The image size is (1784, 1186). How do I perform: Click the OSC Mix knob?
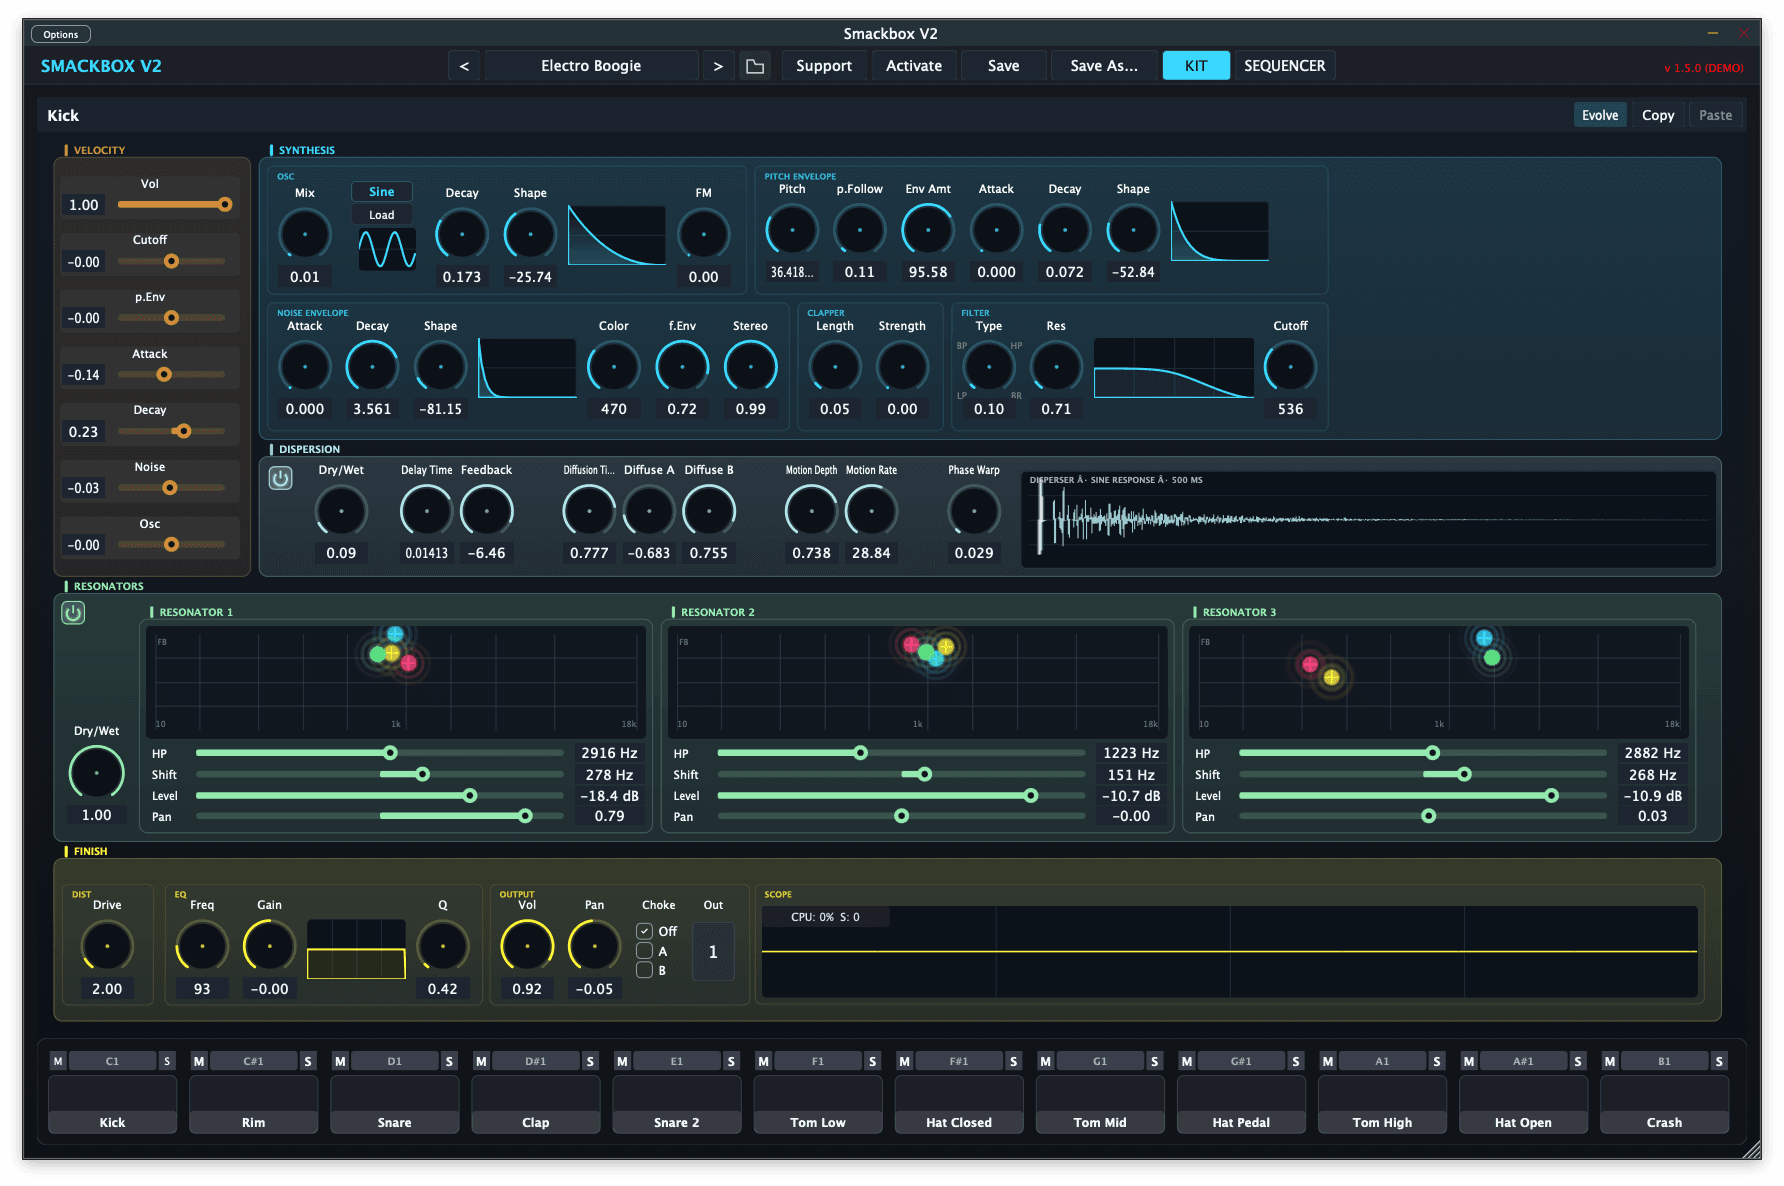coord(305,235)
